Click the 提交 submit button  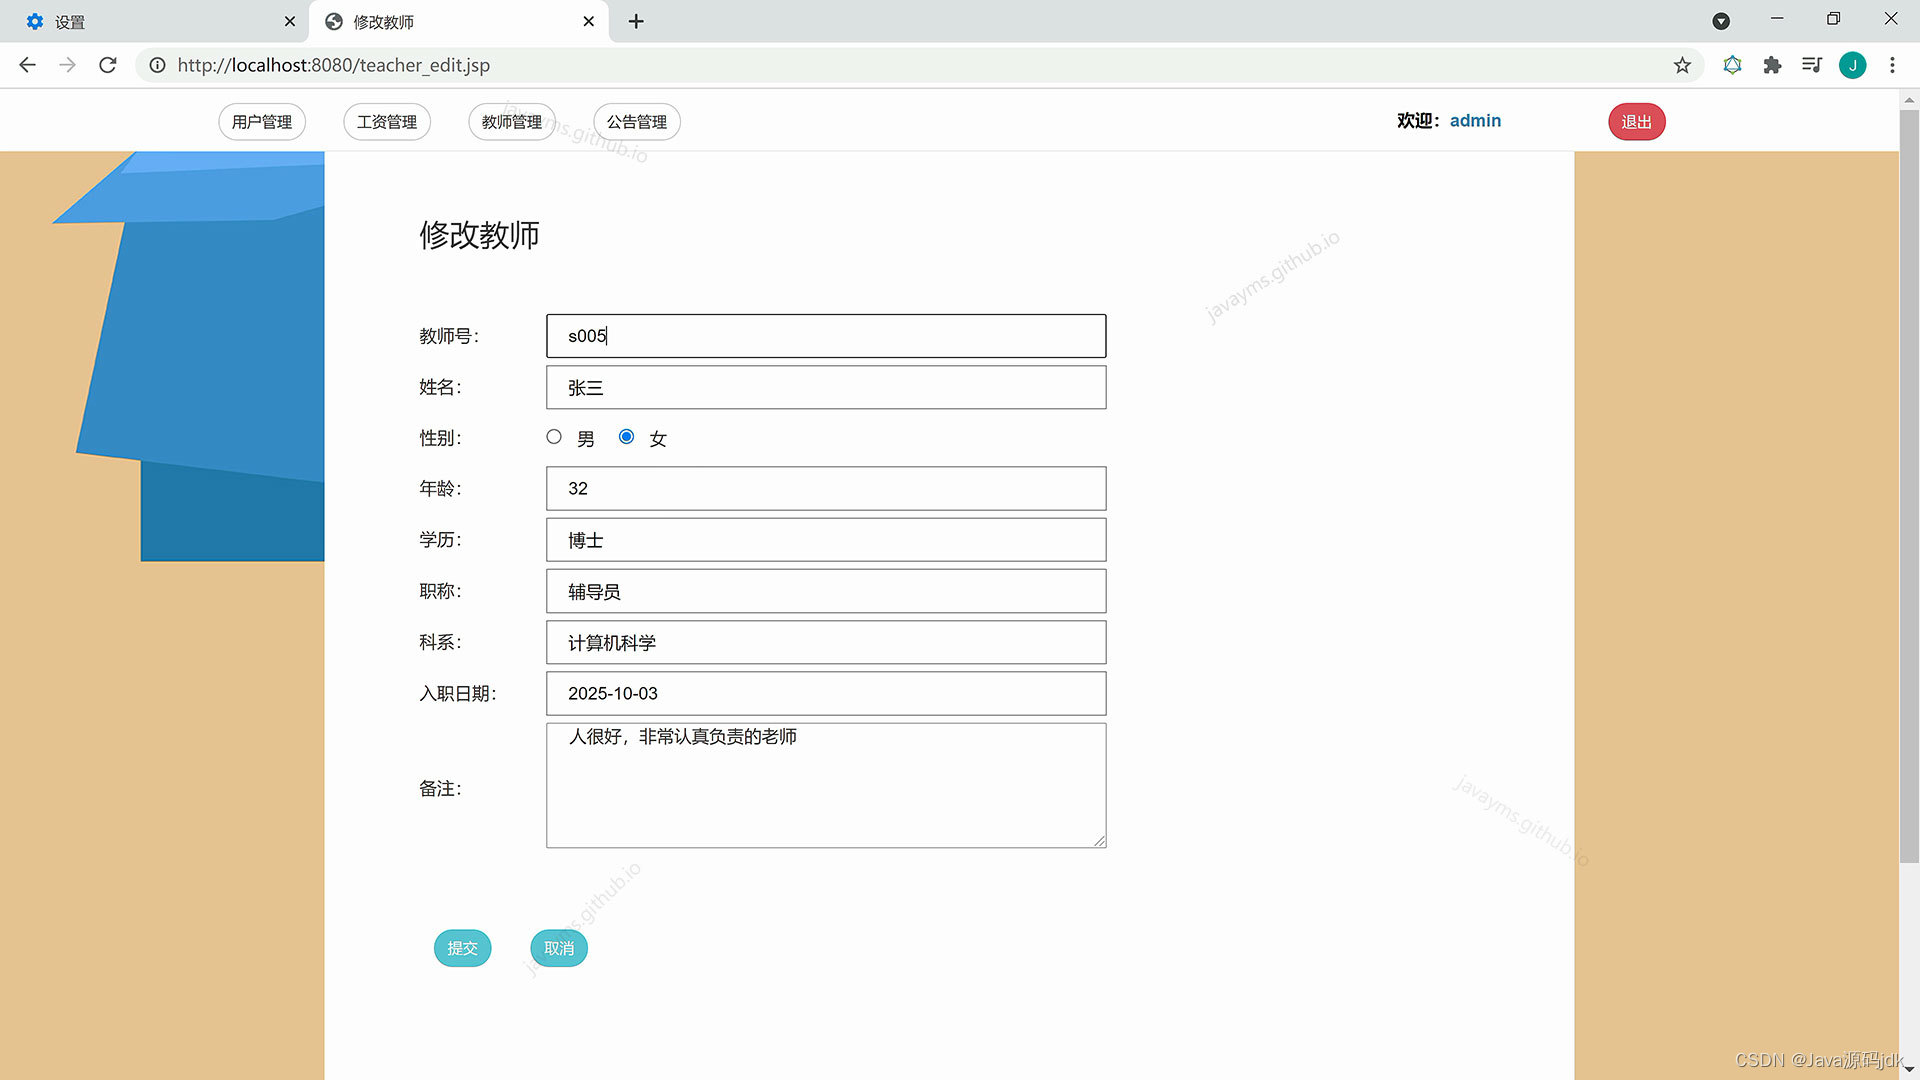pos(462,948)
